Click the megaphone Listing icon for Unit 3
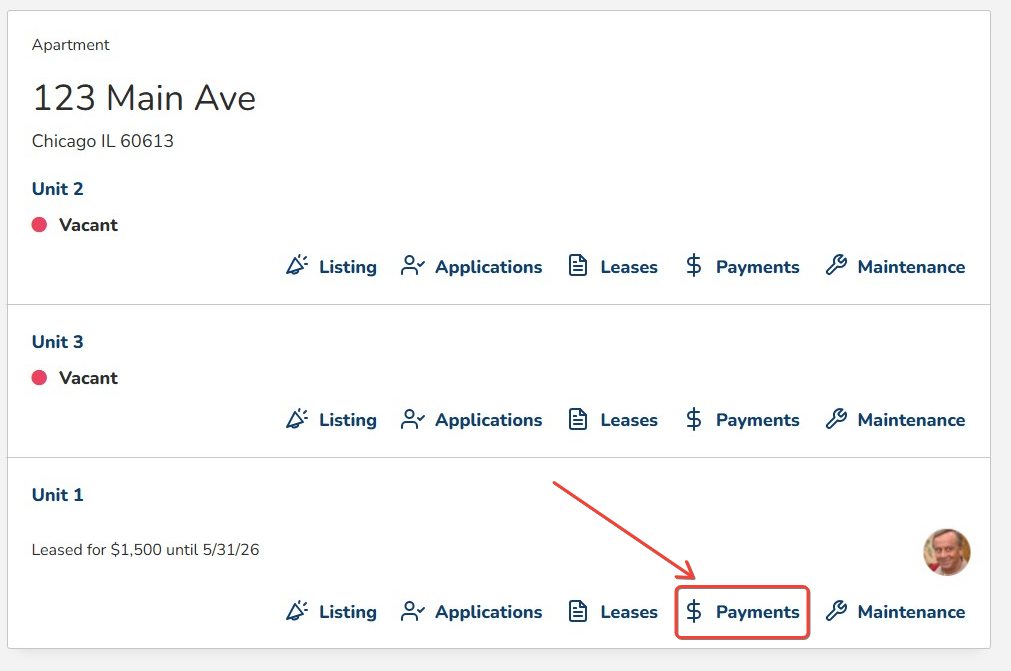Screen dimensions: 1011x671 click(297, 419)
